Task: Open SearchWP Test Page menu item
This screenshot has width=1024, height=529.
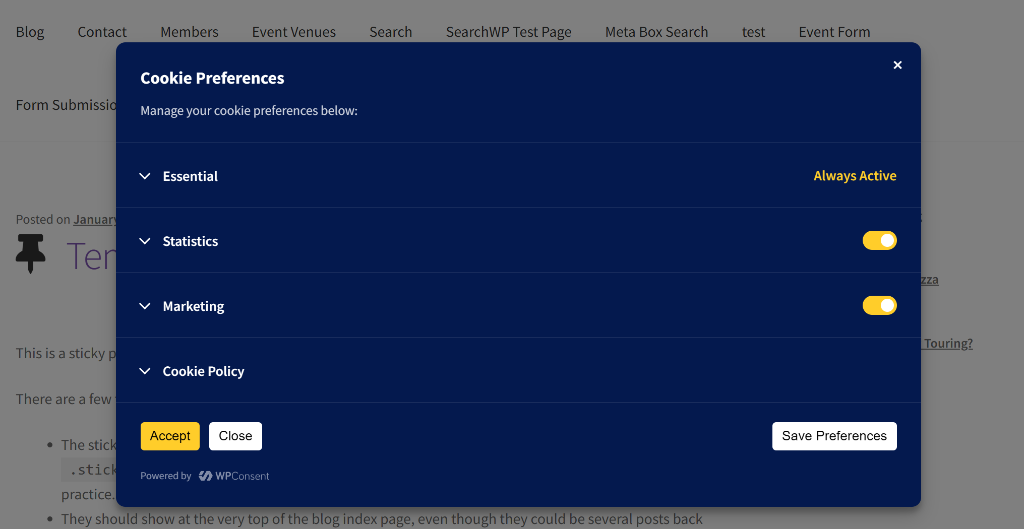Action: (509, 32)
